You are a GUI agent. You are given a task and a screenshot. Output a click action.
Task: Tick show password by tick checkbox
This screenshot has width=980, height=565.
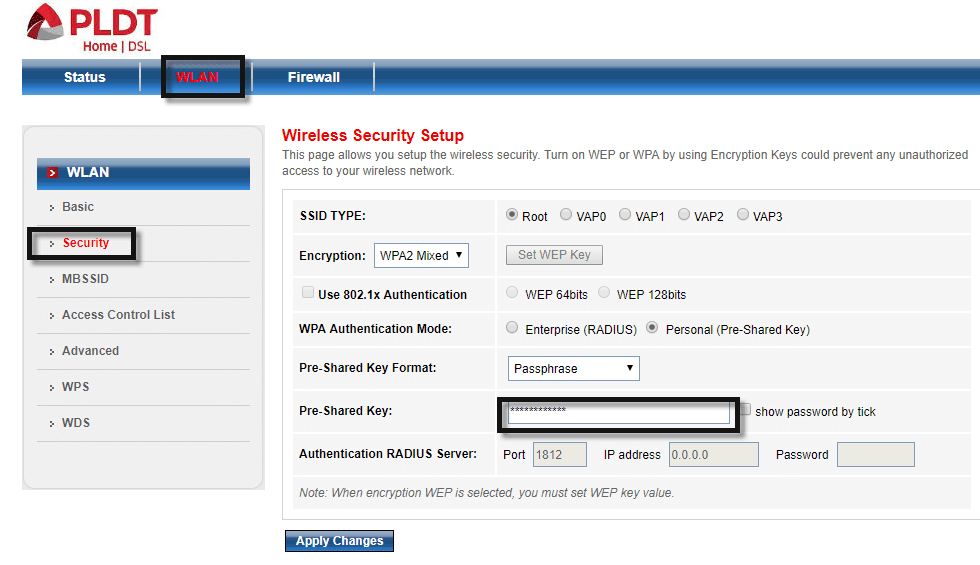point(745,409)
